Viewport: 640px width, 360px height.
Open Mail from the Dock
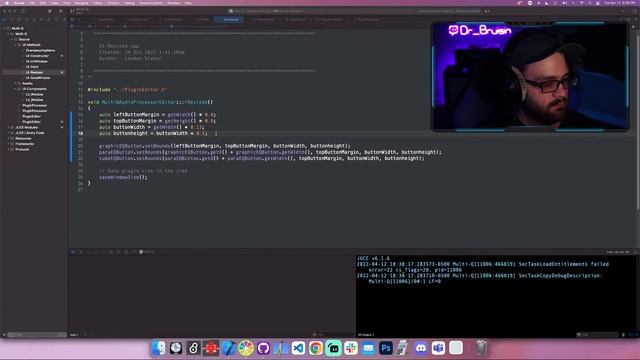[369, 348]
